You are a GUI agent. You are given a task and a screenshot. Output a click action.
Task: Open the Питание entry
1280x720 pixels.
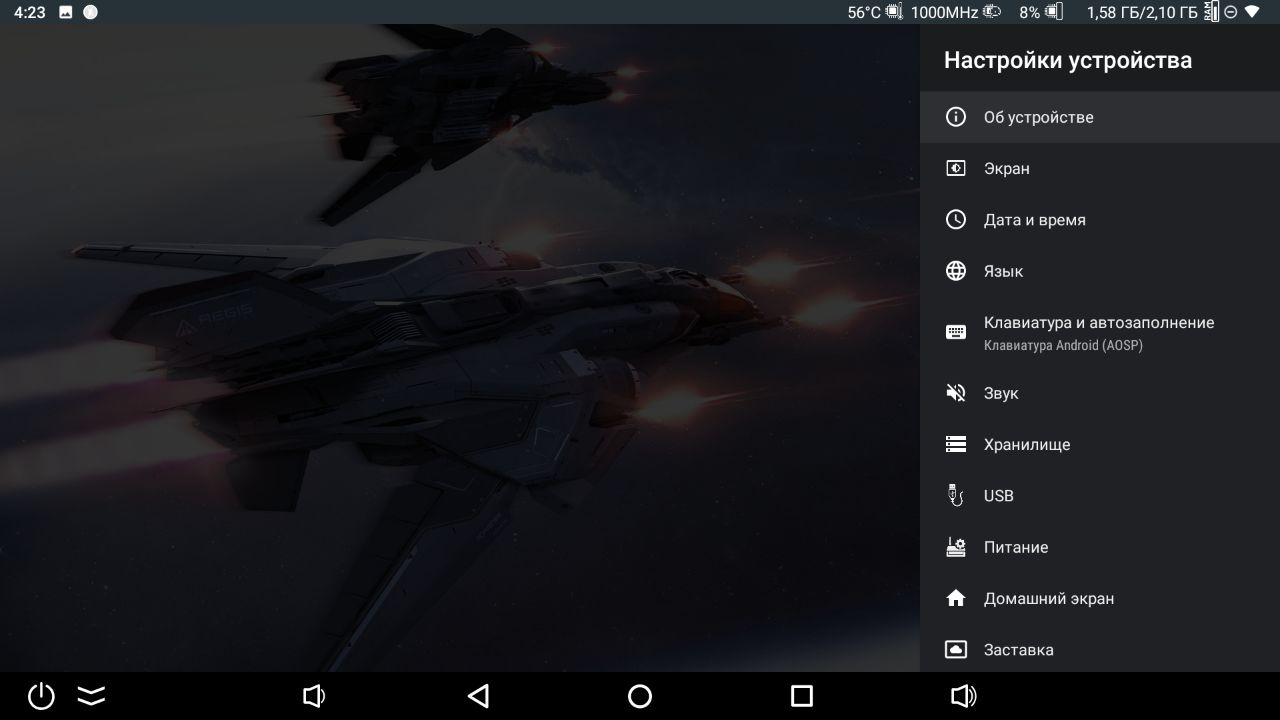coord(1100,547)
